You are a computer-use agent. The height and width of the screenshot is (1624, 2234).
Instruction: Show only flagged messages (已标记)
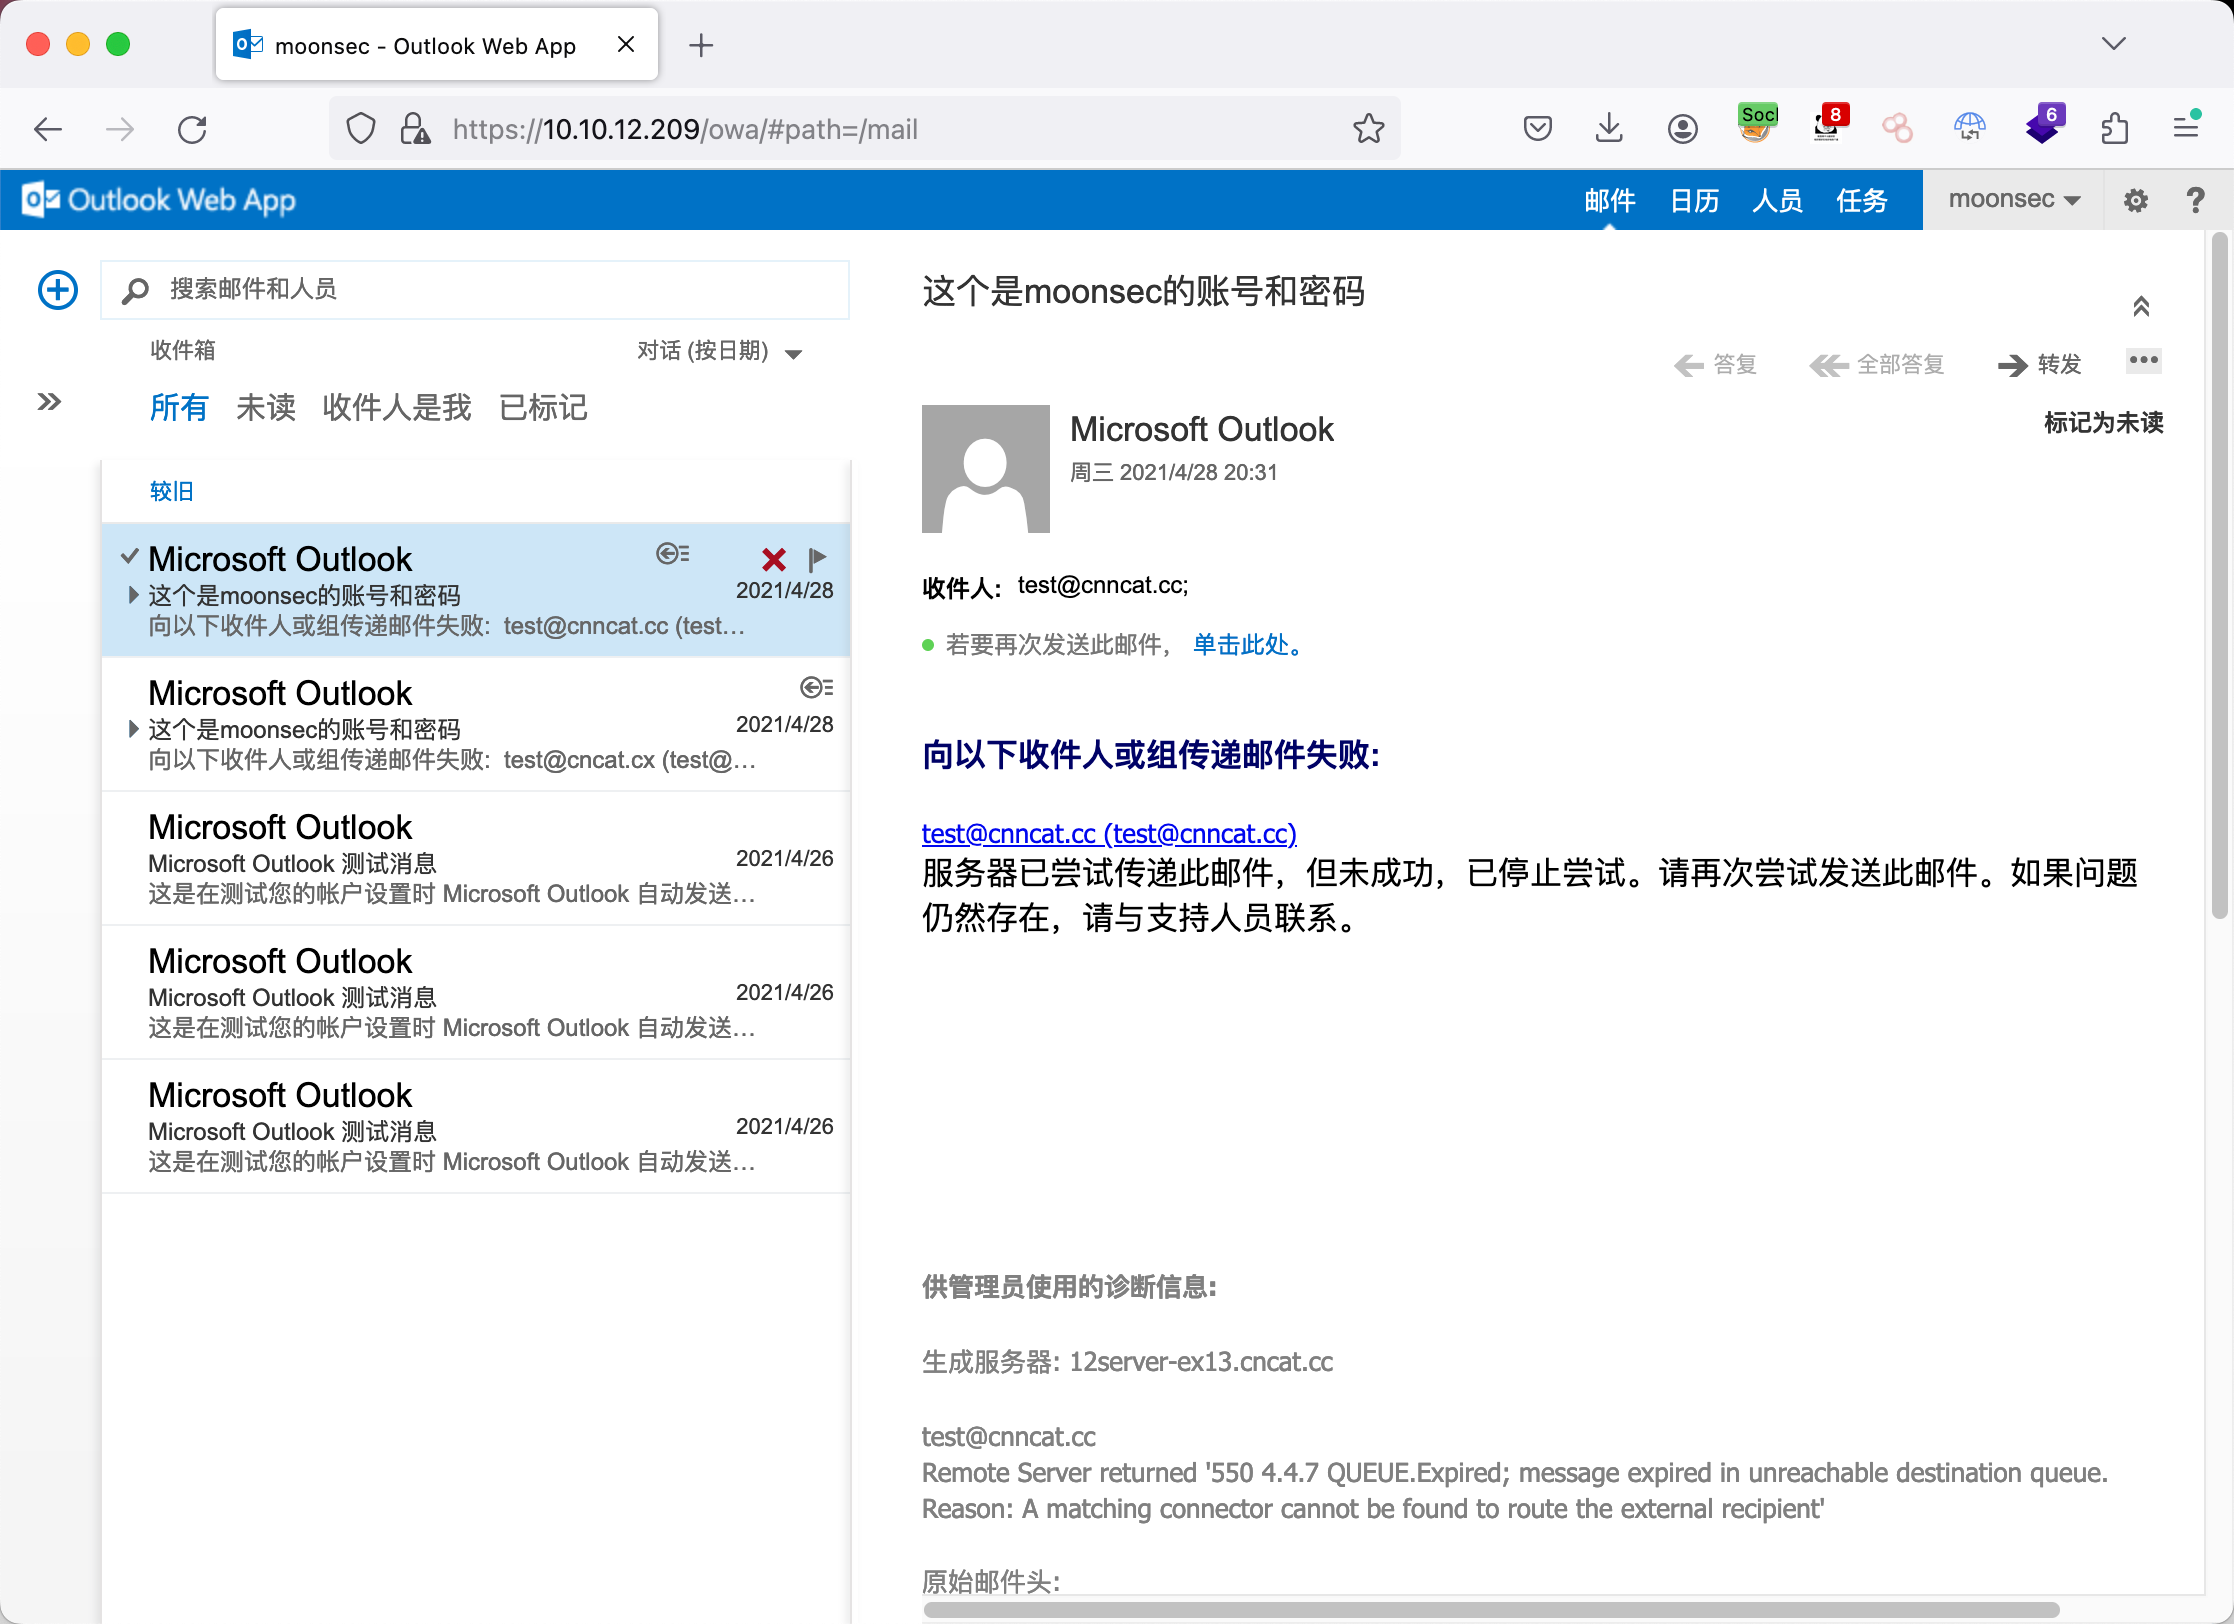543,407
